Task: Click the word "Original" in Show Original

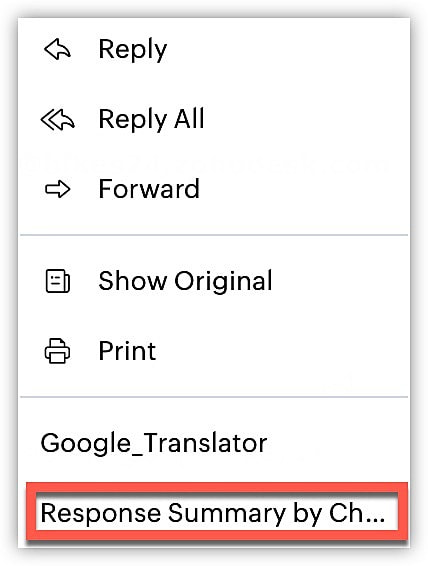Action: point(223,282)
